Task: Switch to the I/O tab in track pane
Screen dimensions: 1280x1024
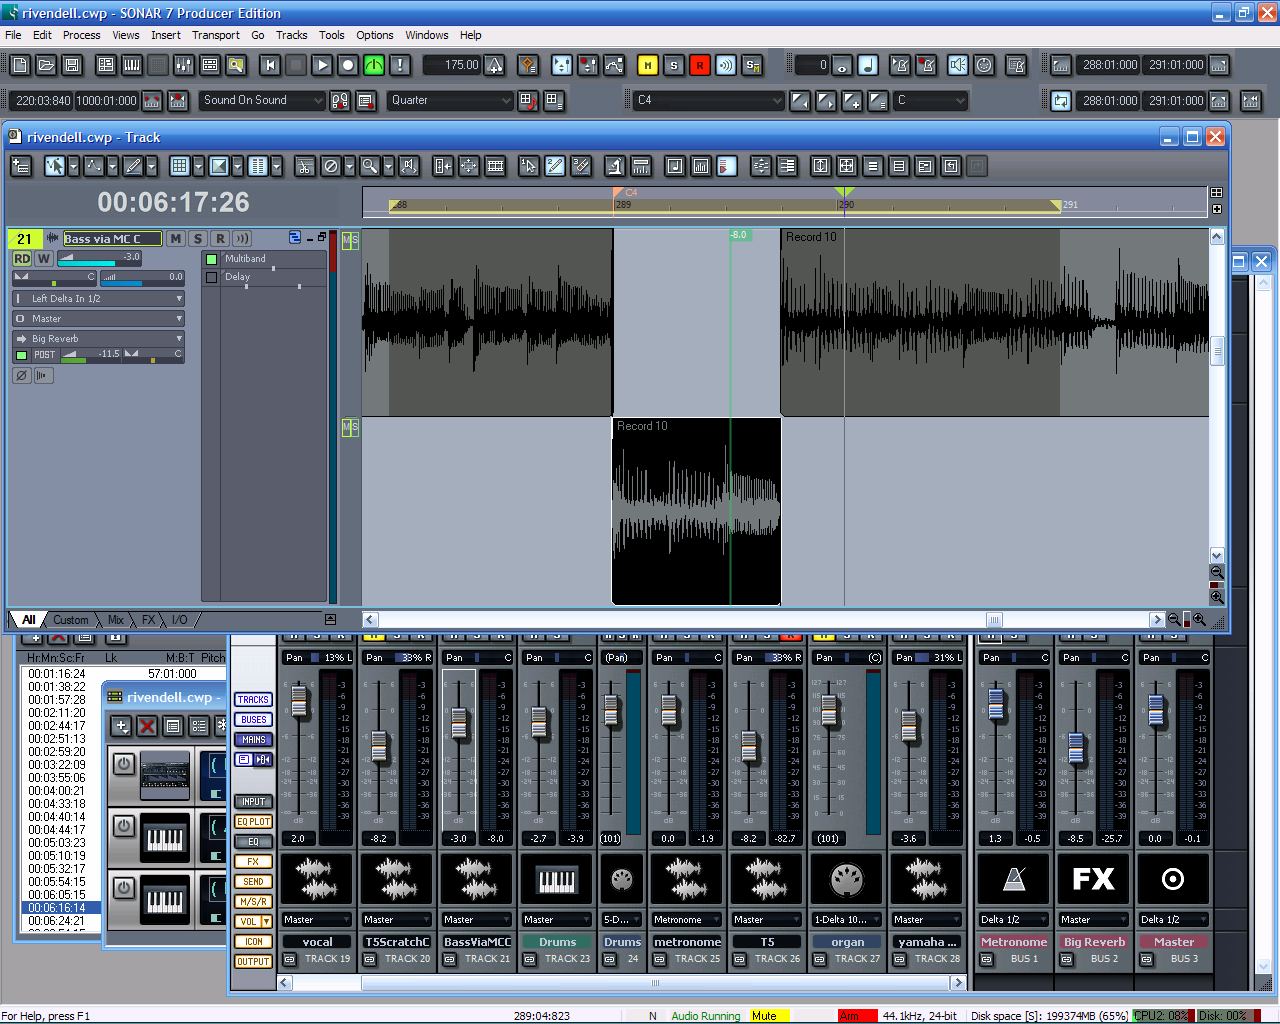Action: [x=180, y=620]
